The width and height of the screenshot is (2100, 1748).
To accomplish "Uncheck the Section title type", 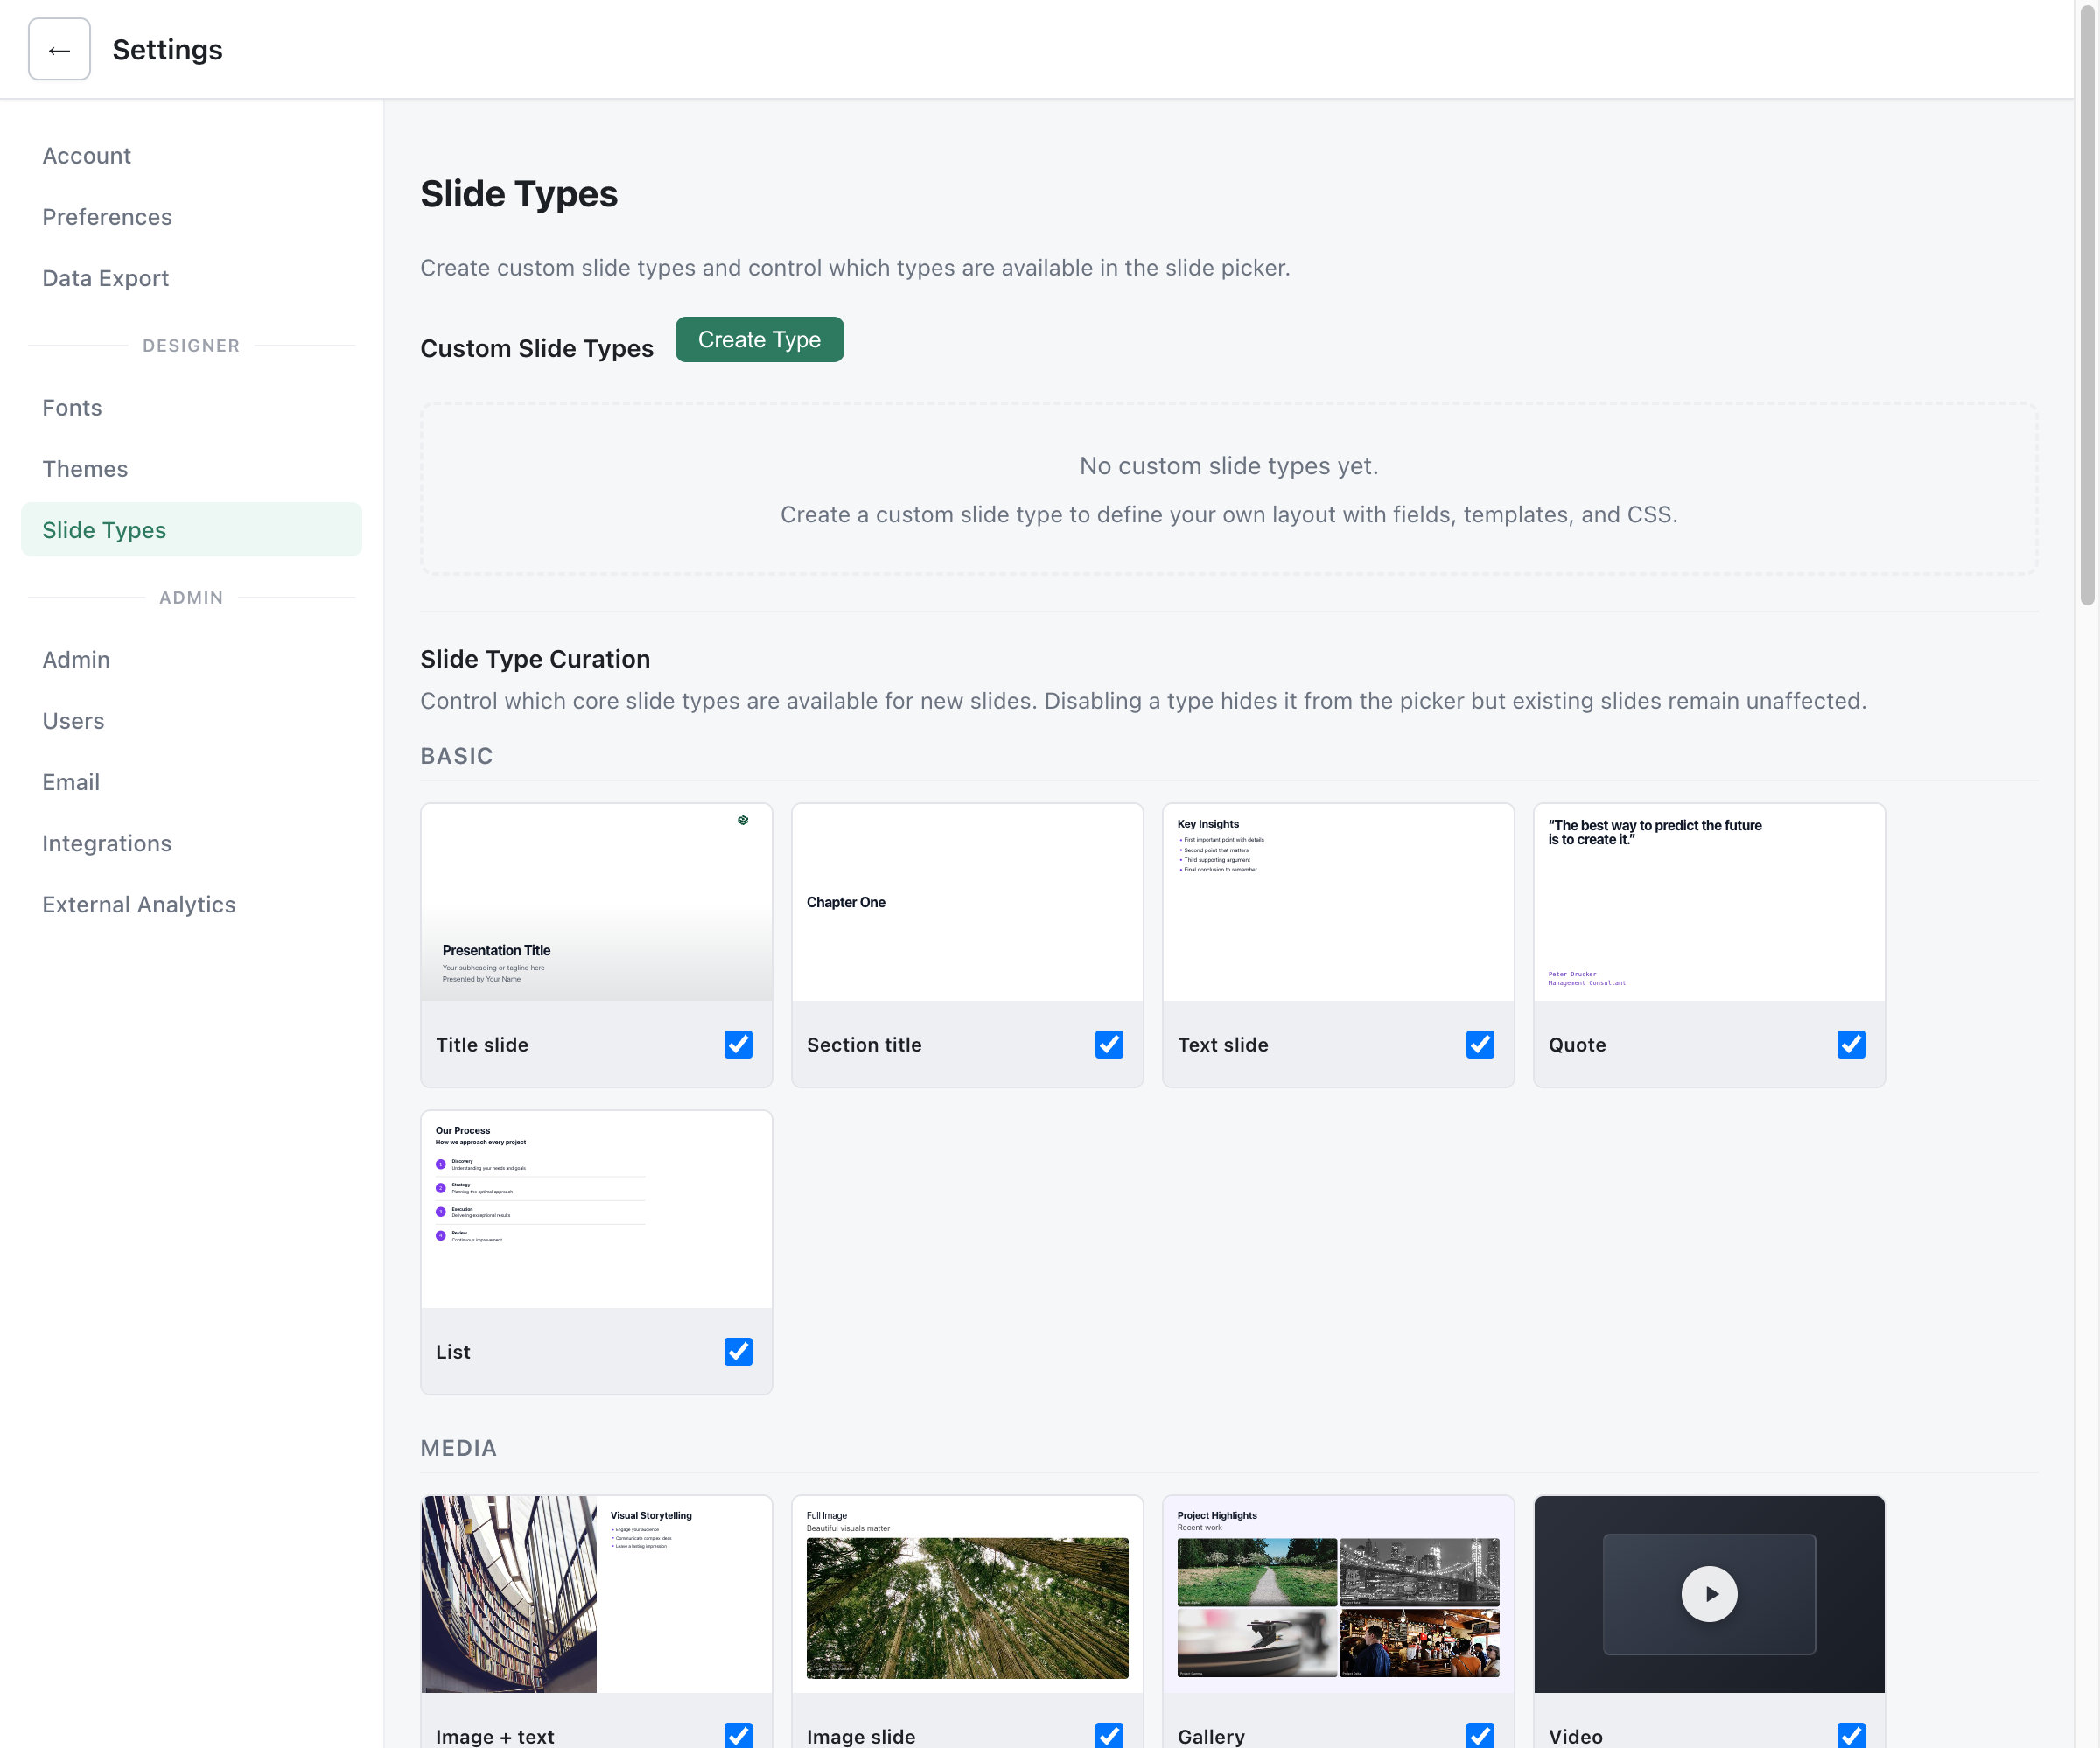I will [x=1109, y=1044].
